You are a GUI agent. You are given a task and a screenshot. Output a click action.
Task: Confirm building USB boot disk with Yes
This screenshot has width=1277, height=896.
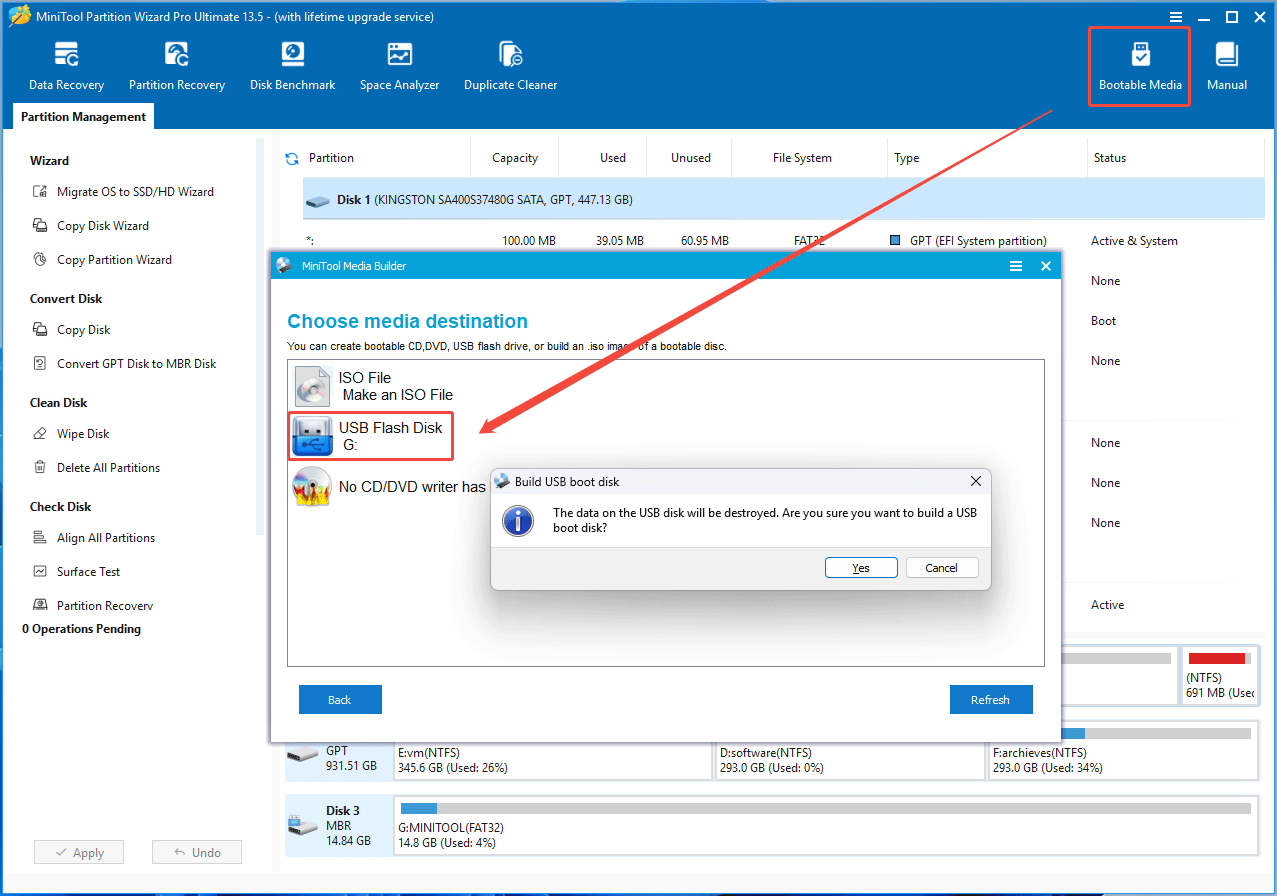(860, 567)
